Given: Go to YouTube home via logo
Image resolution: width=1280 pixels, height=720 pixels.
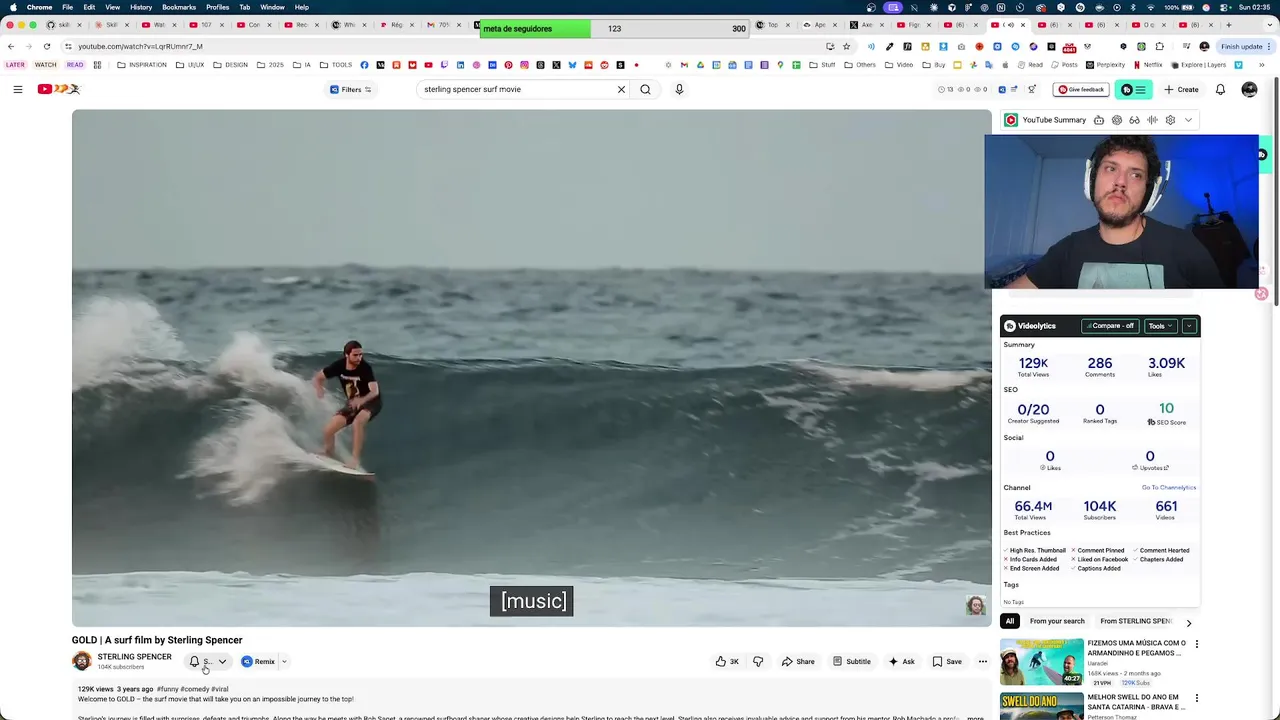Looking at the screenshot, I should (x=58, y=89).
